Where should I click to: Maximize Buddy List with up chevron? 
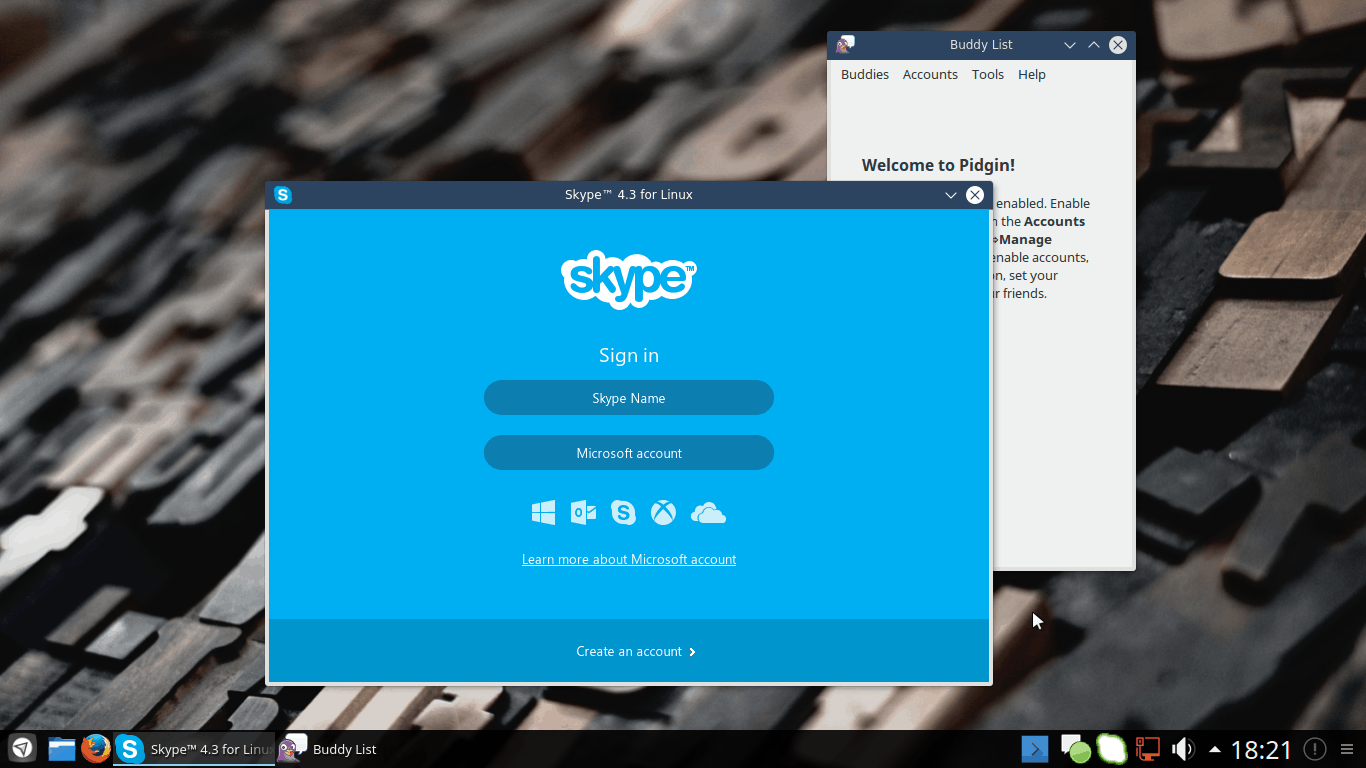tap(1094, 45)
